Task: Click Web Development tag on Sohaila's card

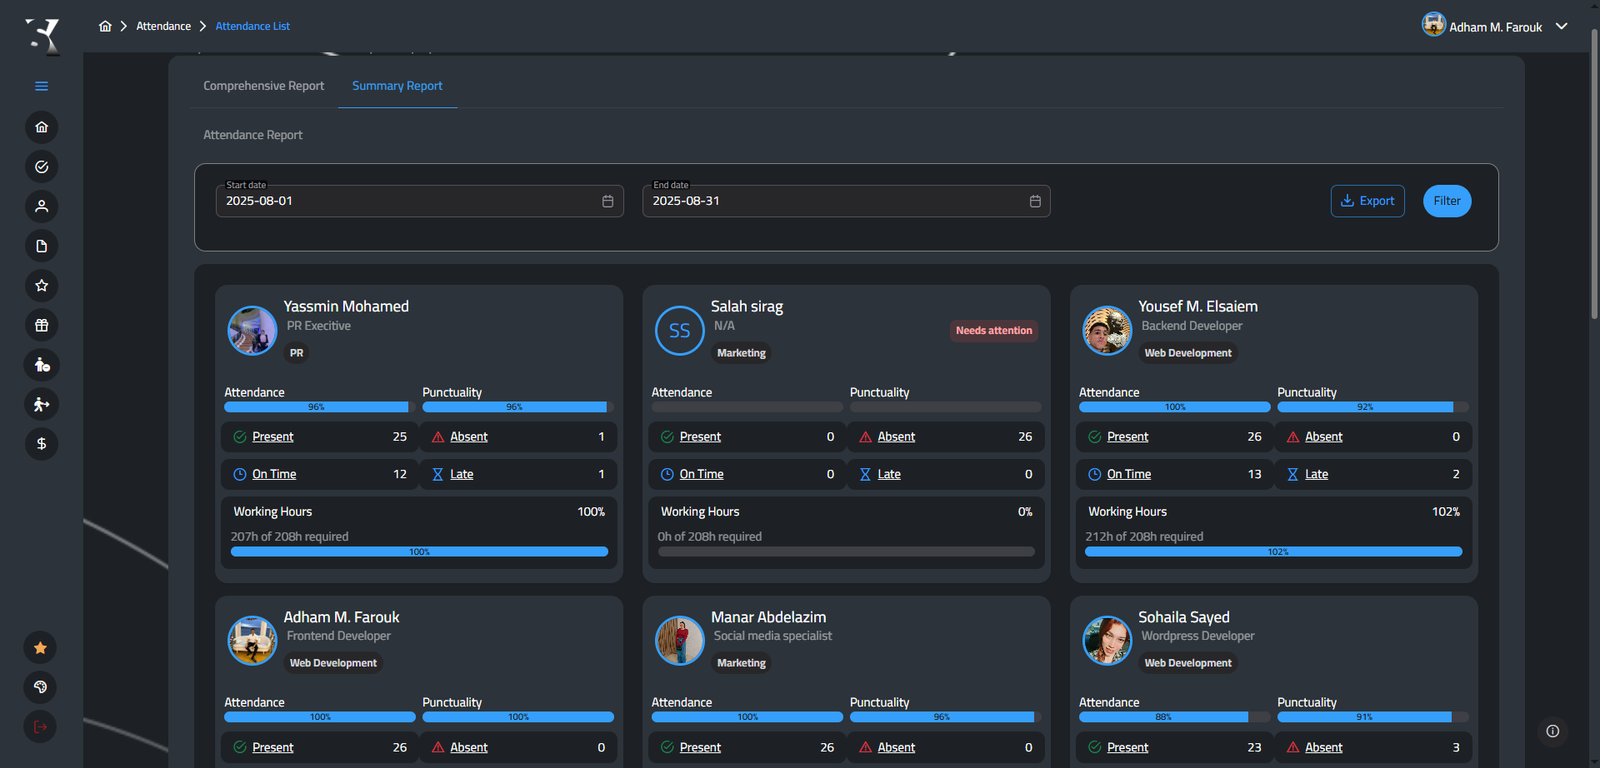Action: pyautogui.click(x=1188, y=663)
